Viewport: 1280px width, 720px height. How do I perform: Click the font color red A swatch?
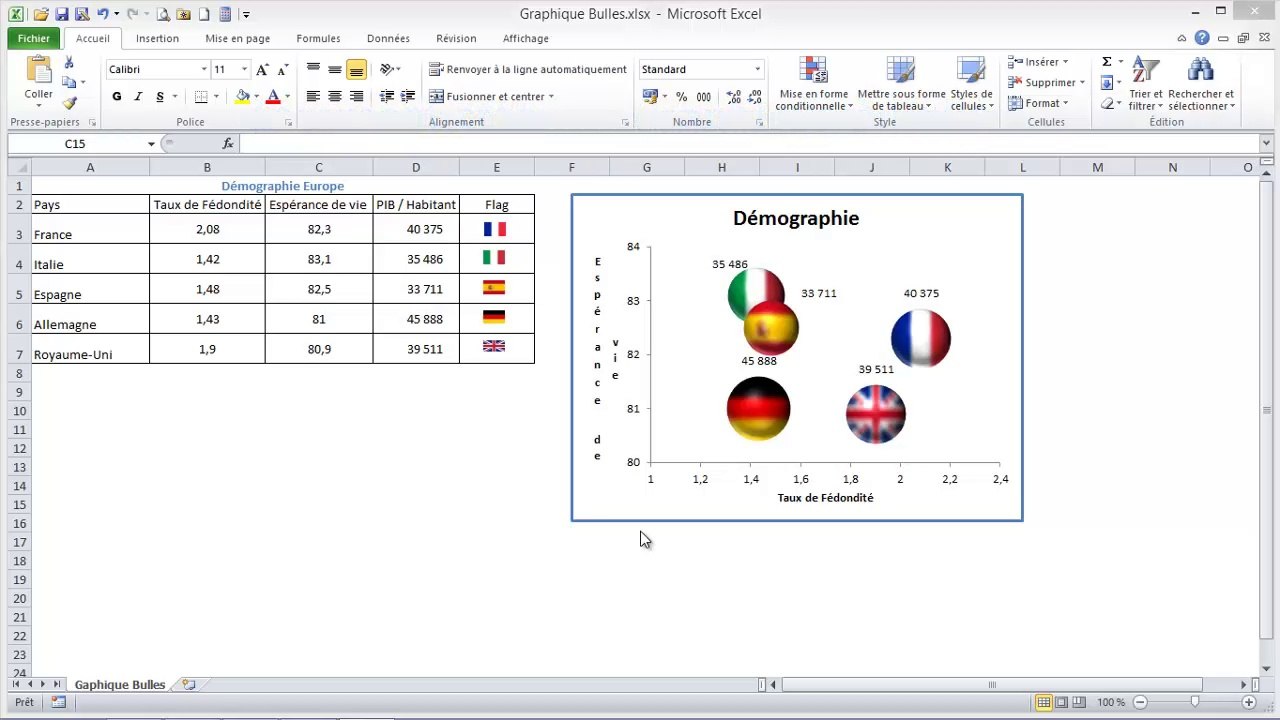[272, 97]
